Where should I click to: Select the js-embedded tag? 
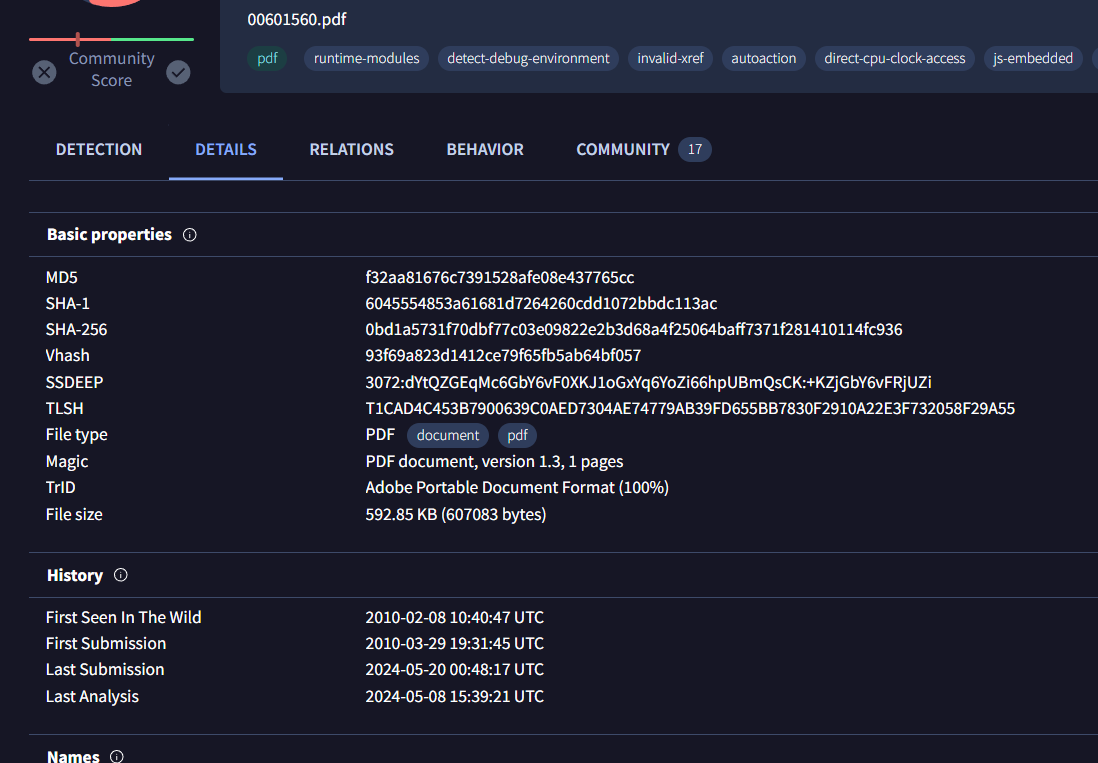pyautogui.click(x=1032, y=58)
